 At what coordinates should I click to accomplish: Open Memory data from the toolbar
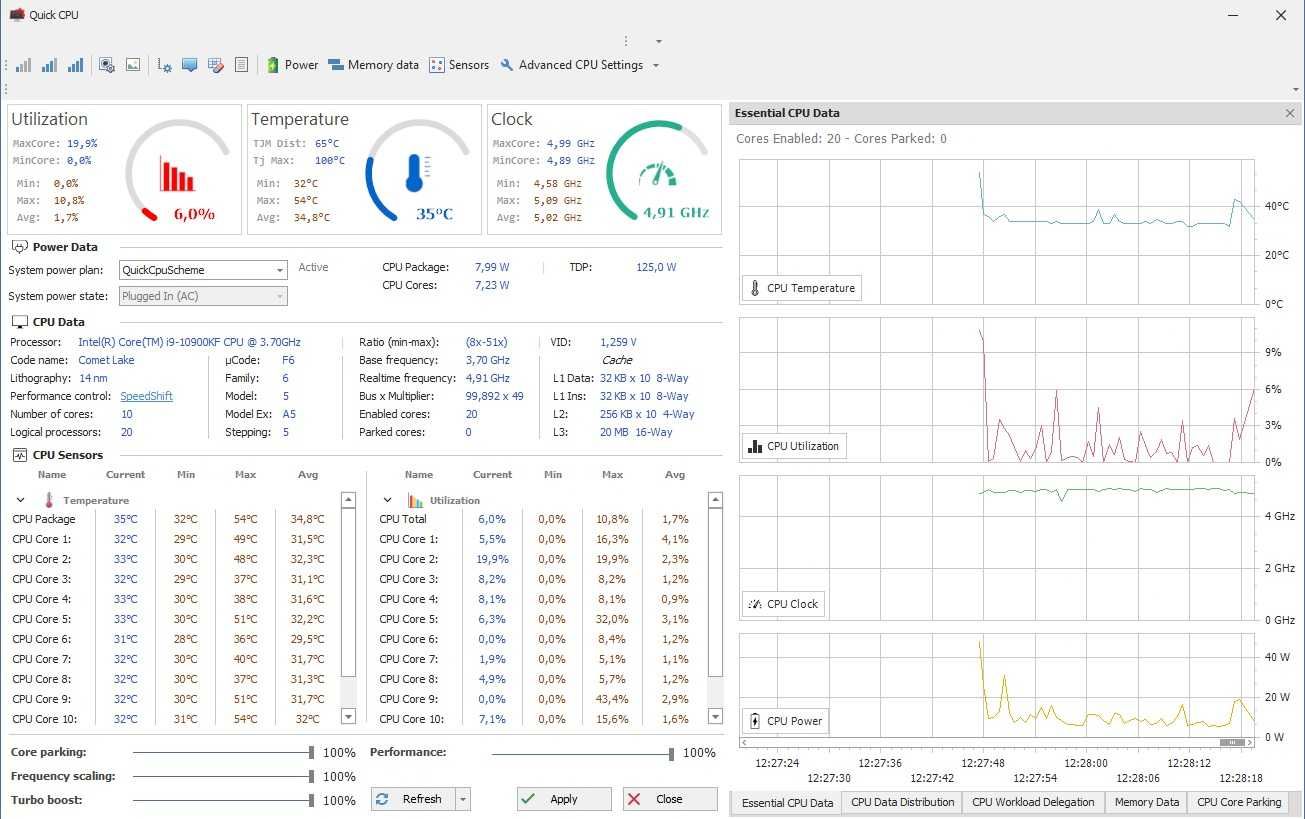click(373, 65)
